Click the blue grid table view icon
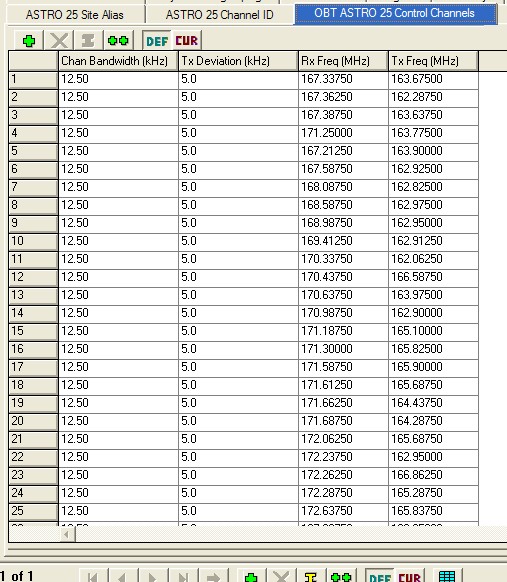The width and height of the screenshot is (507, 582). [x=447, y=577]
